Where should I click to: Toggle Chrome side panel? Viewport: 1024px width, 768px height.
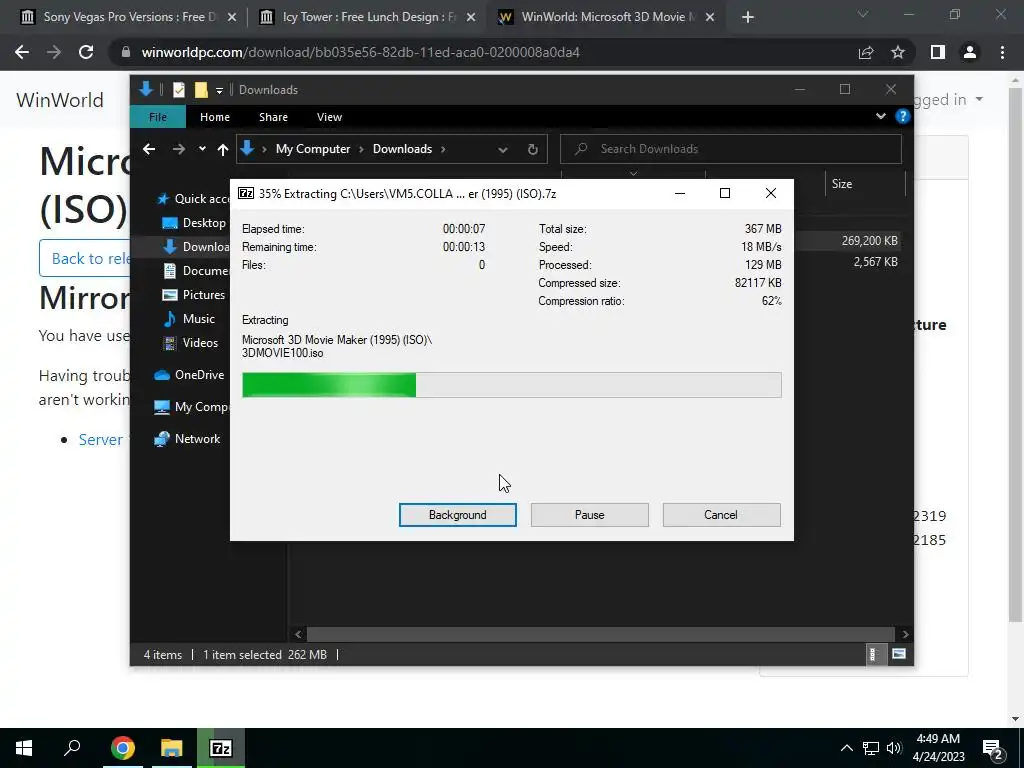[938, 52]
